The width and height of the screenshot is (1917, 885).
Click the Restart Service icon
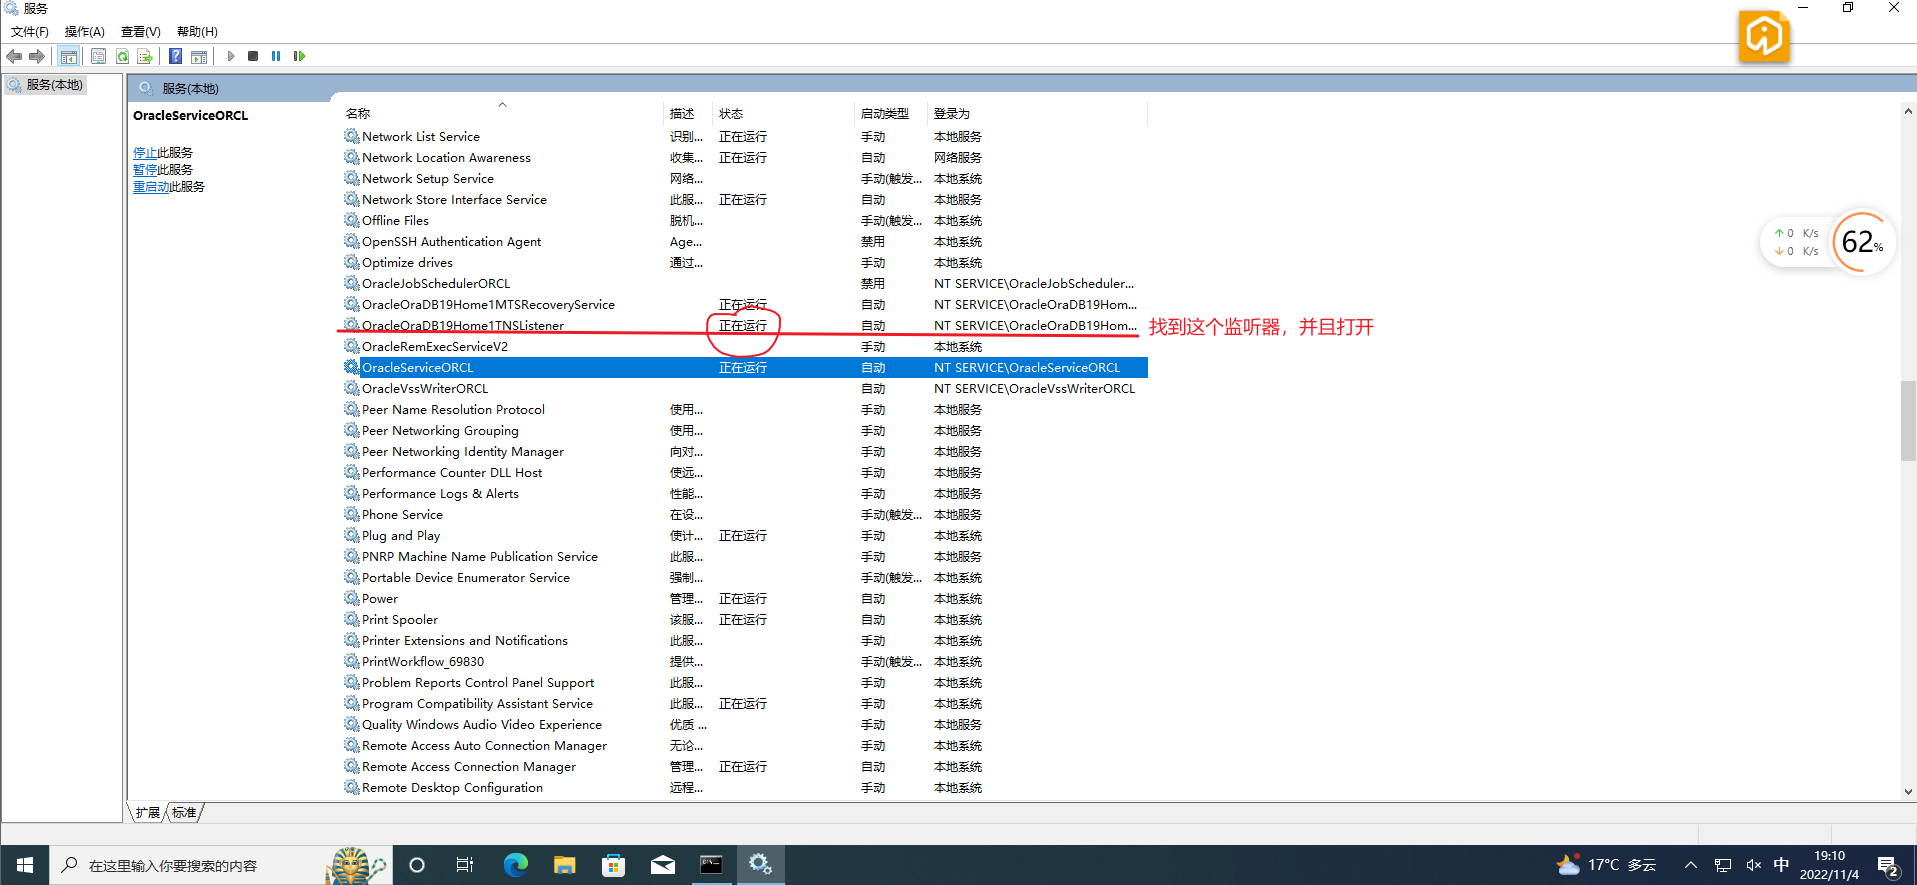(299, 56)
